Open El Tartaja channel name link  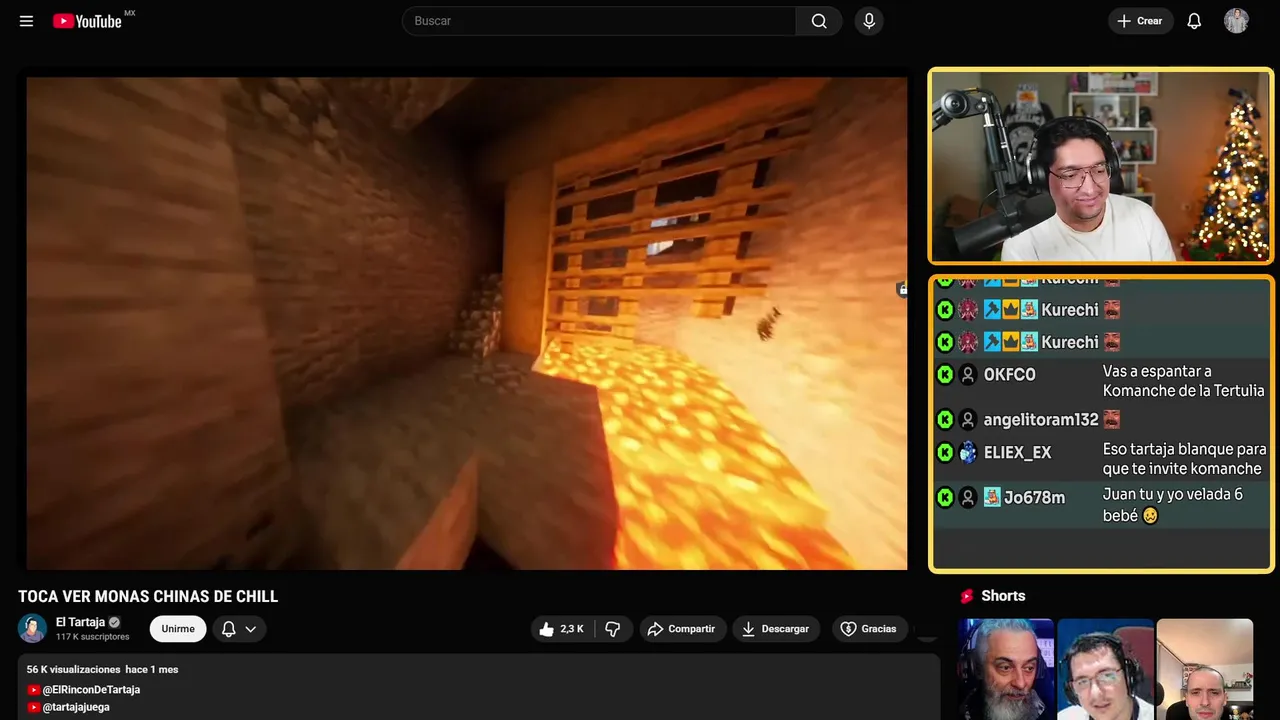pos(80,622)
